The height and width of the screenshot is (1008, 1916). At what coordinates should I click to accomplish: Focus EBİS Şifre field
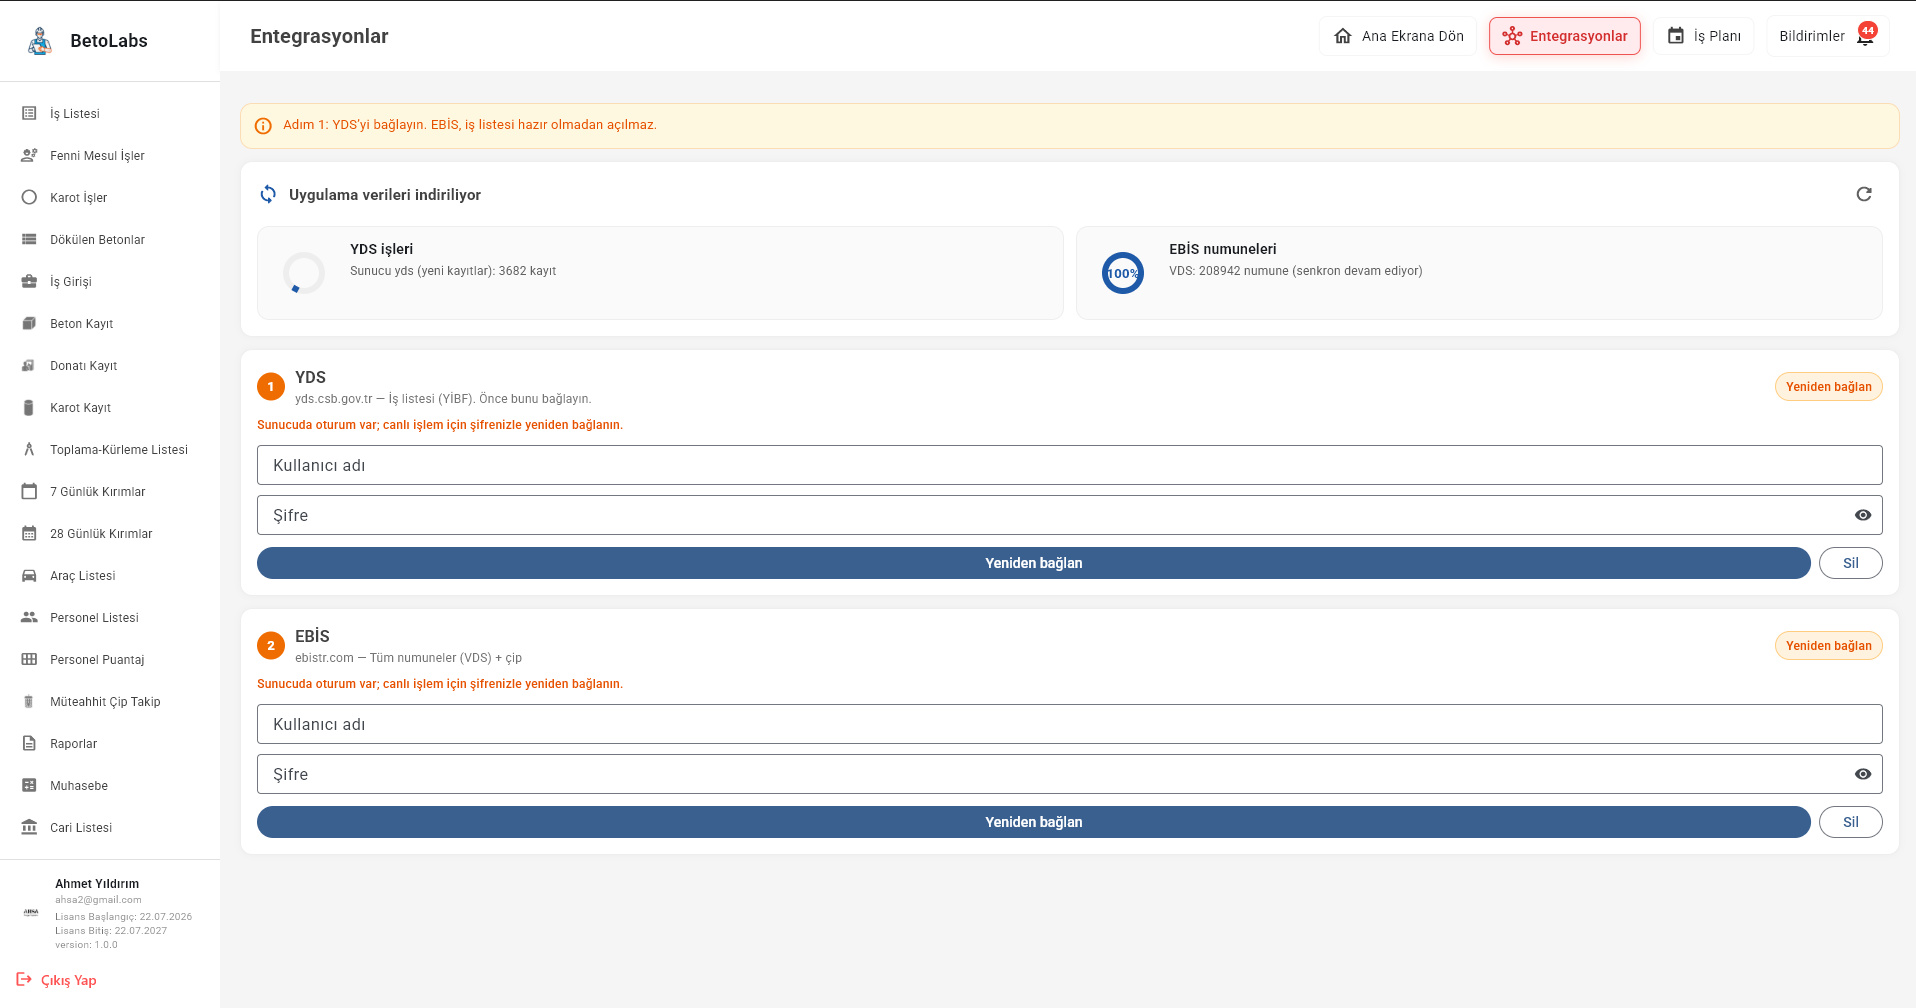[1070, 774]
